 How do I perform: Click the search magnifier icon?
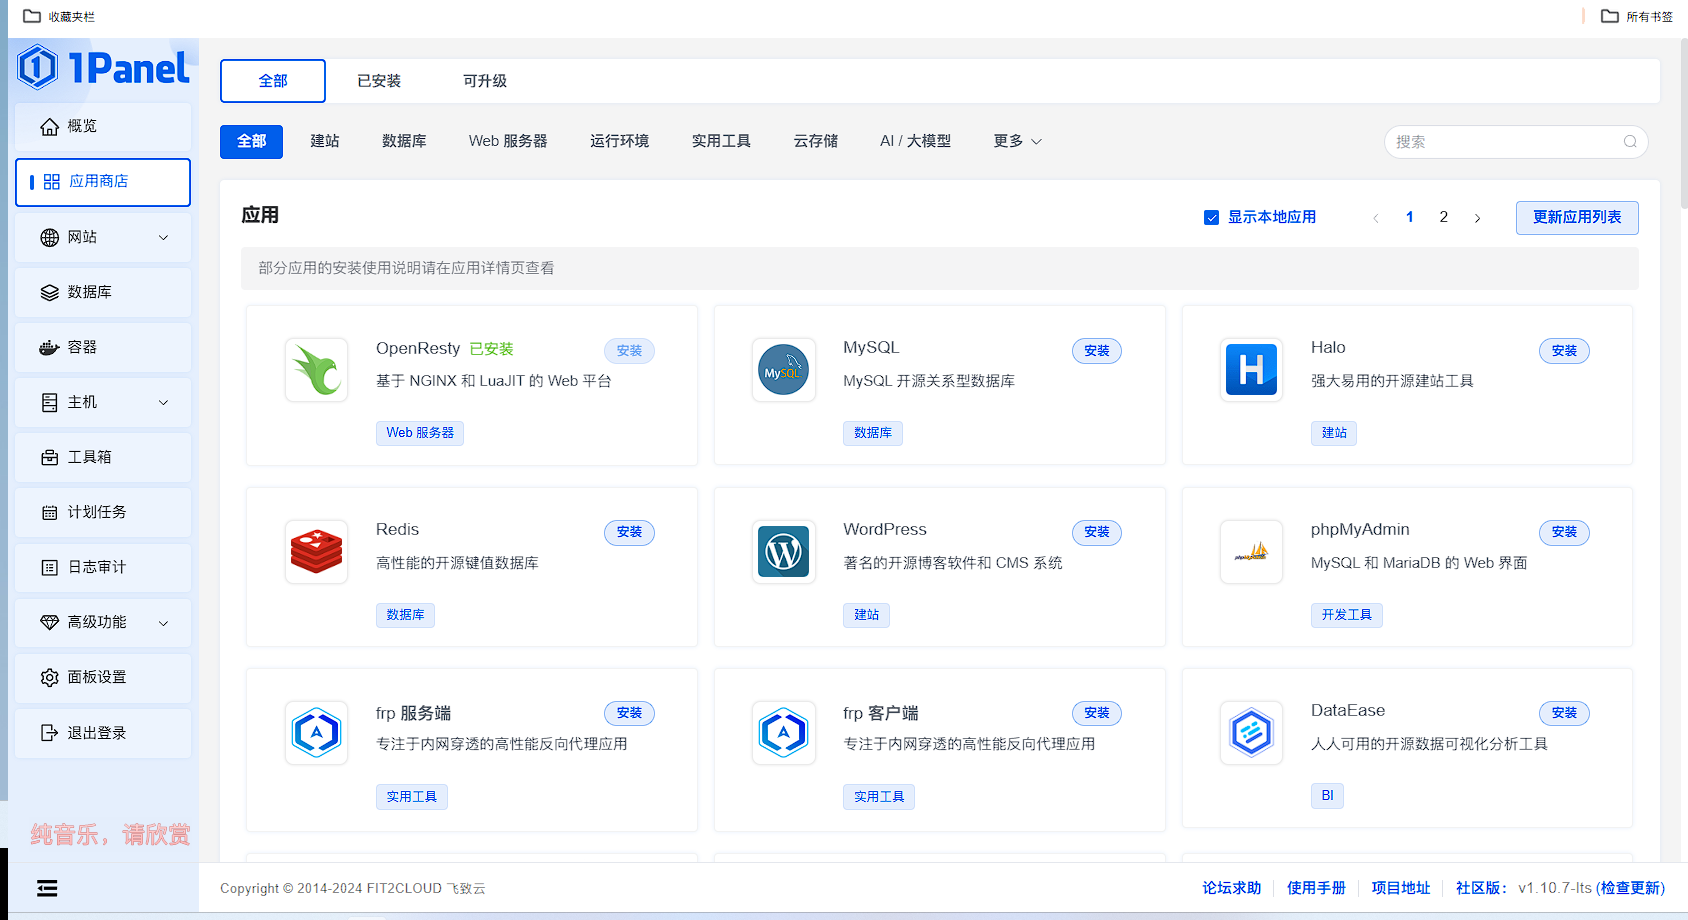[x=1630, y=142]
